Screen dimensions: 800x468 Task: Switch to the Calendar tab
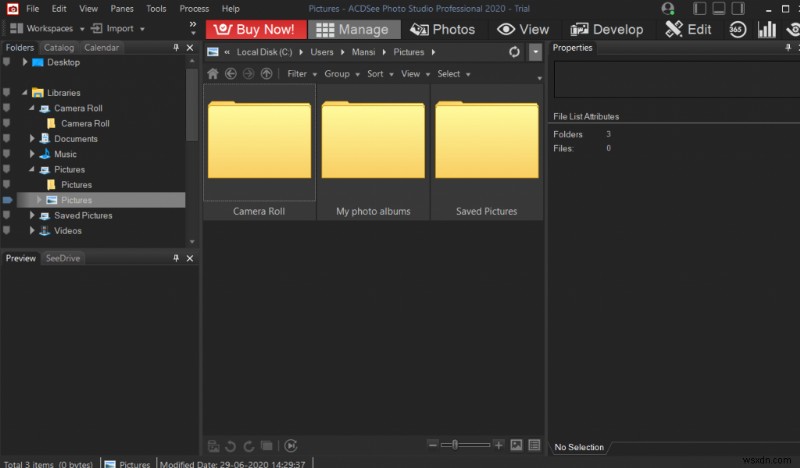coord(102,47)
